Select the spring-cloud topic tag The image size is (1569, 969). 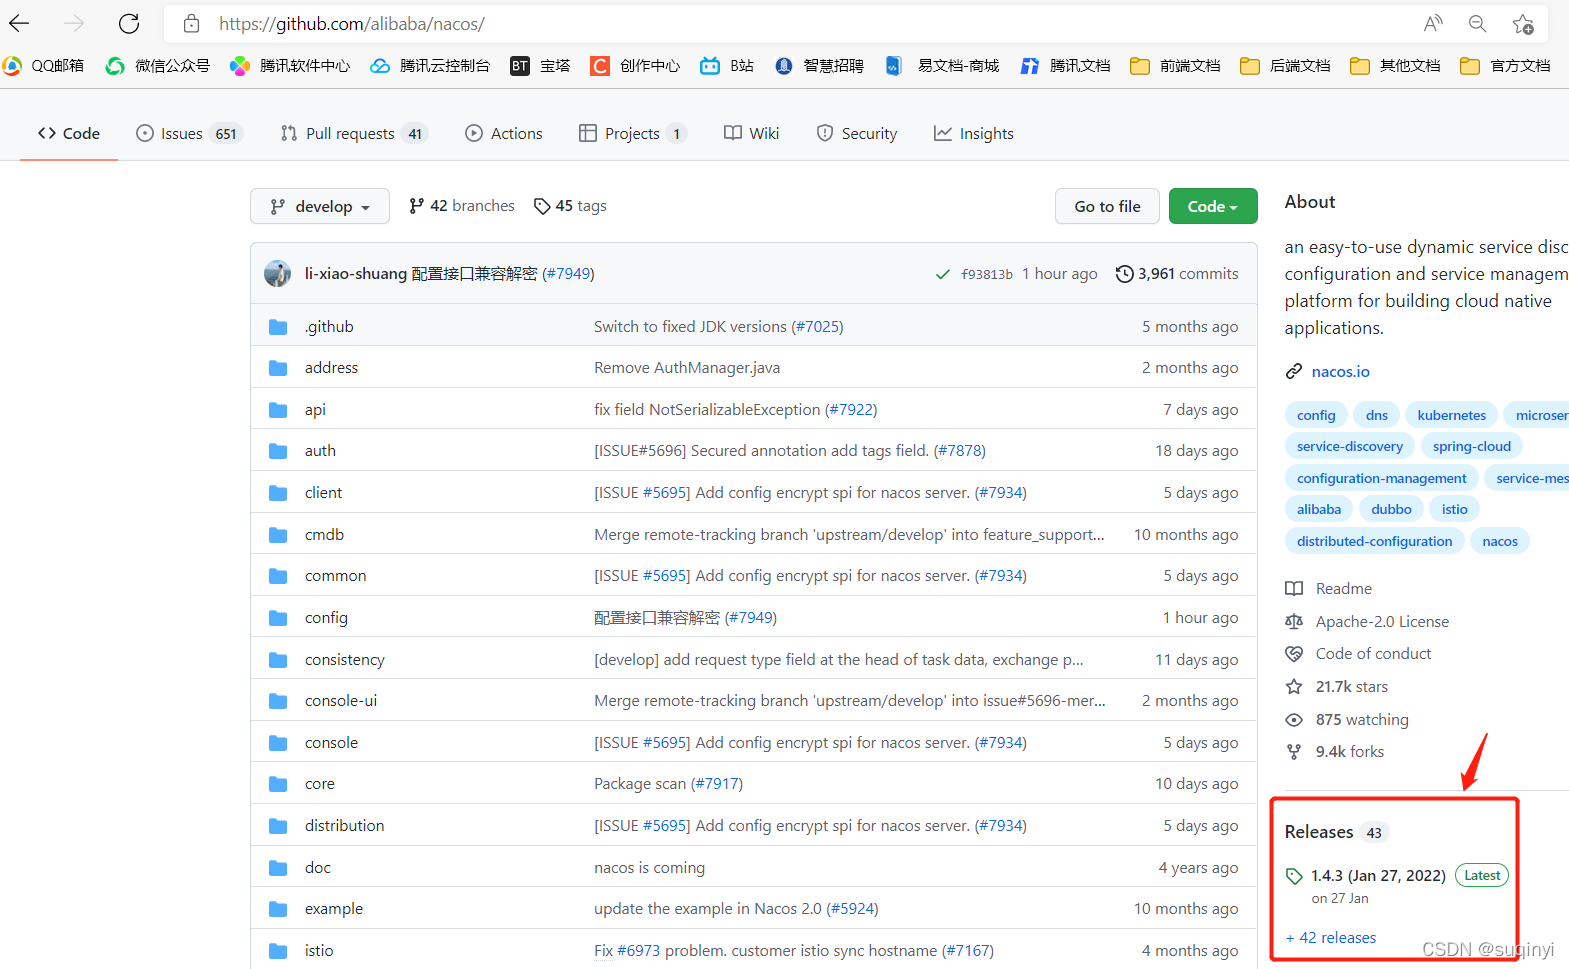[1471, 446]
